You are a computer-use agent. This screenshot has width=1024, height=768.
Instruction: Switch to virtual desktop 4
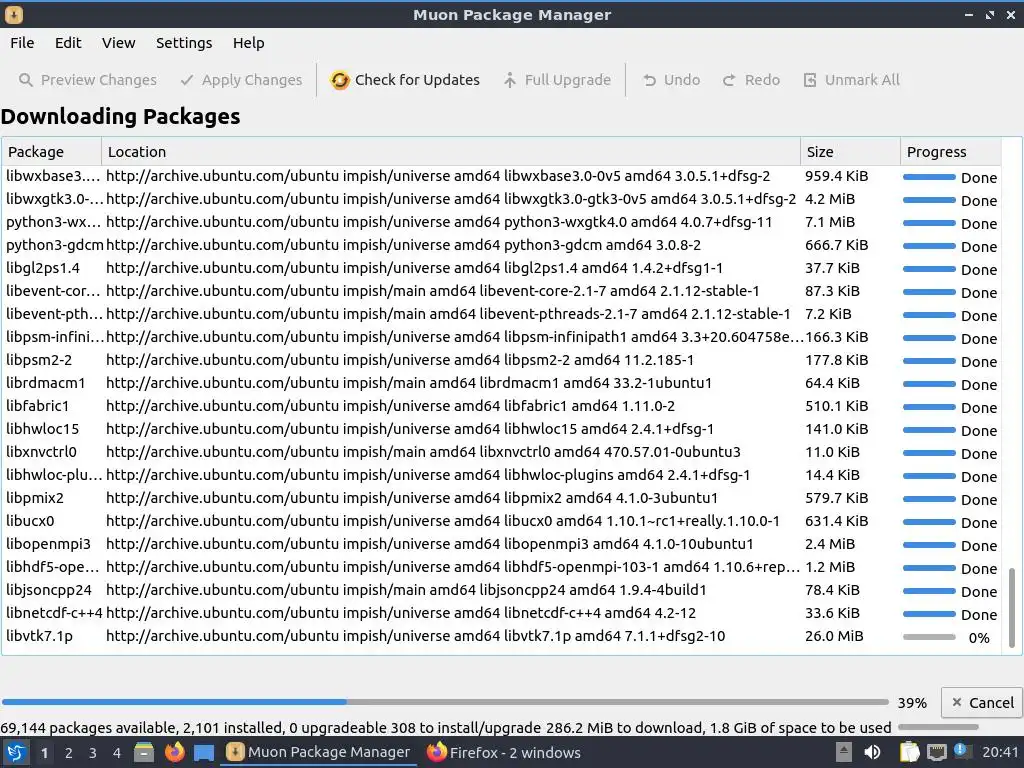pyautogui.click(x=117, y=753)
